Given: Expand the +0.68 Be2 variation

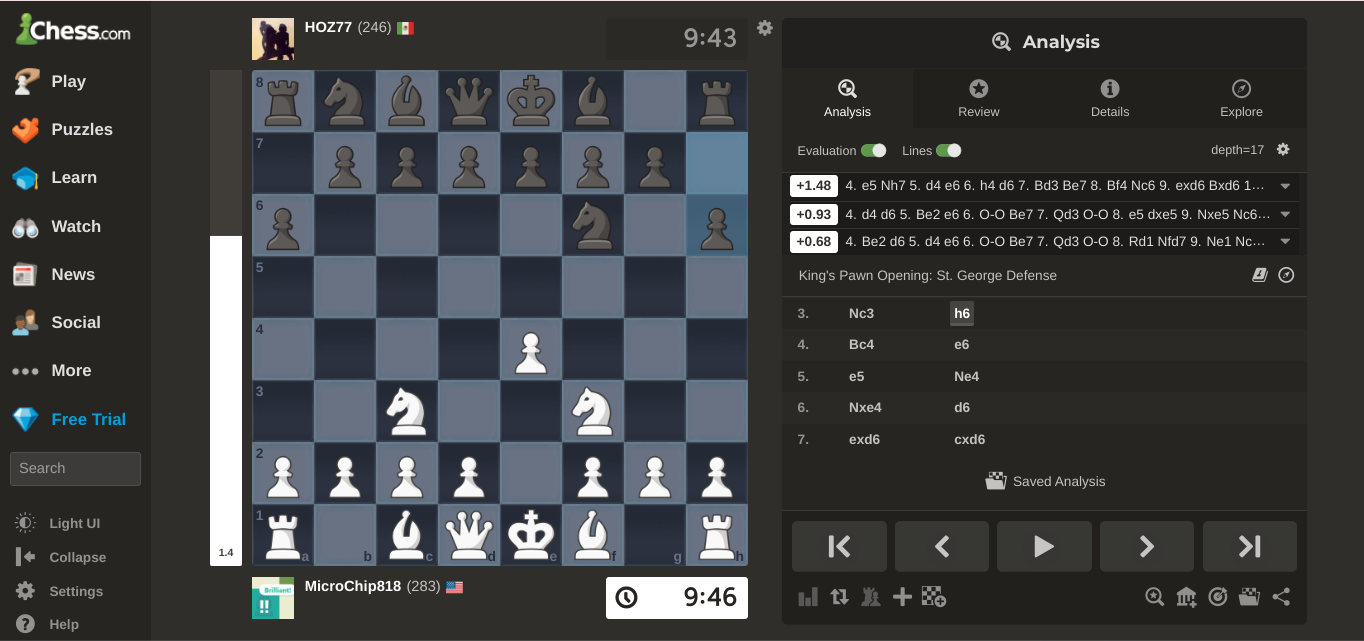Looking at the screenshot, I should tap(1285, 241).
